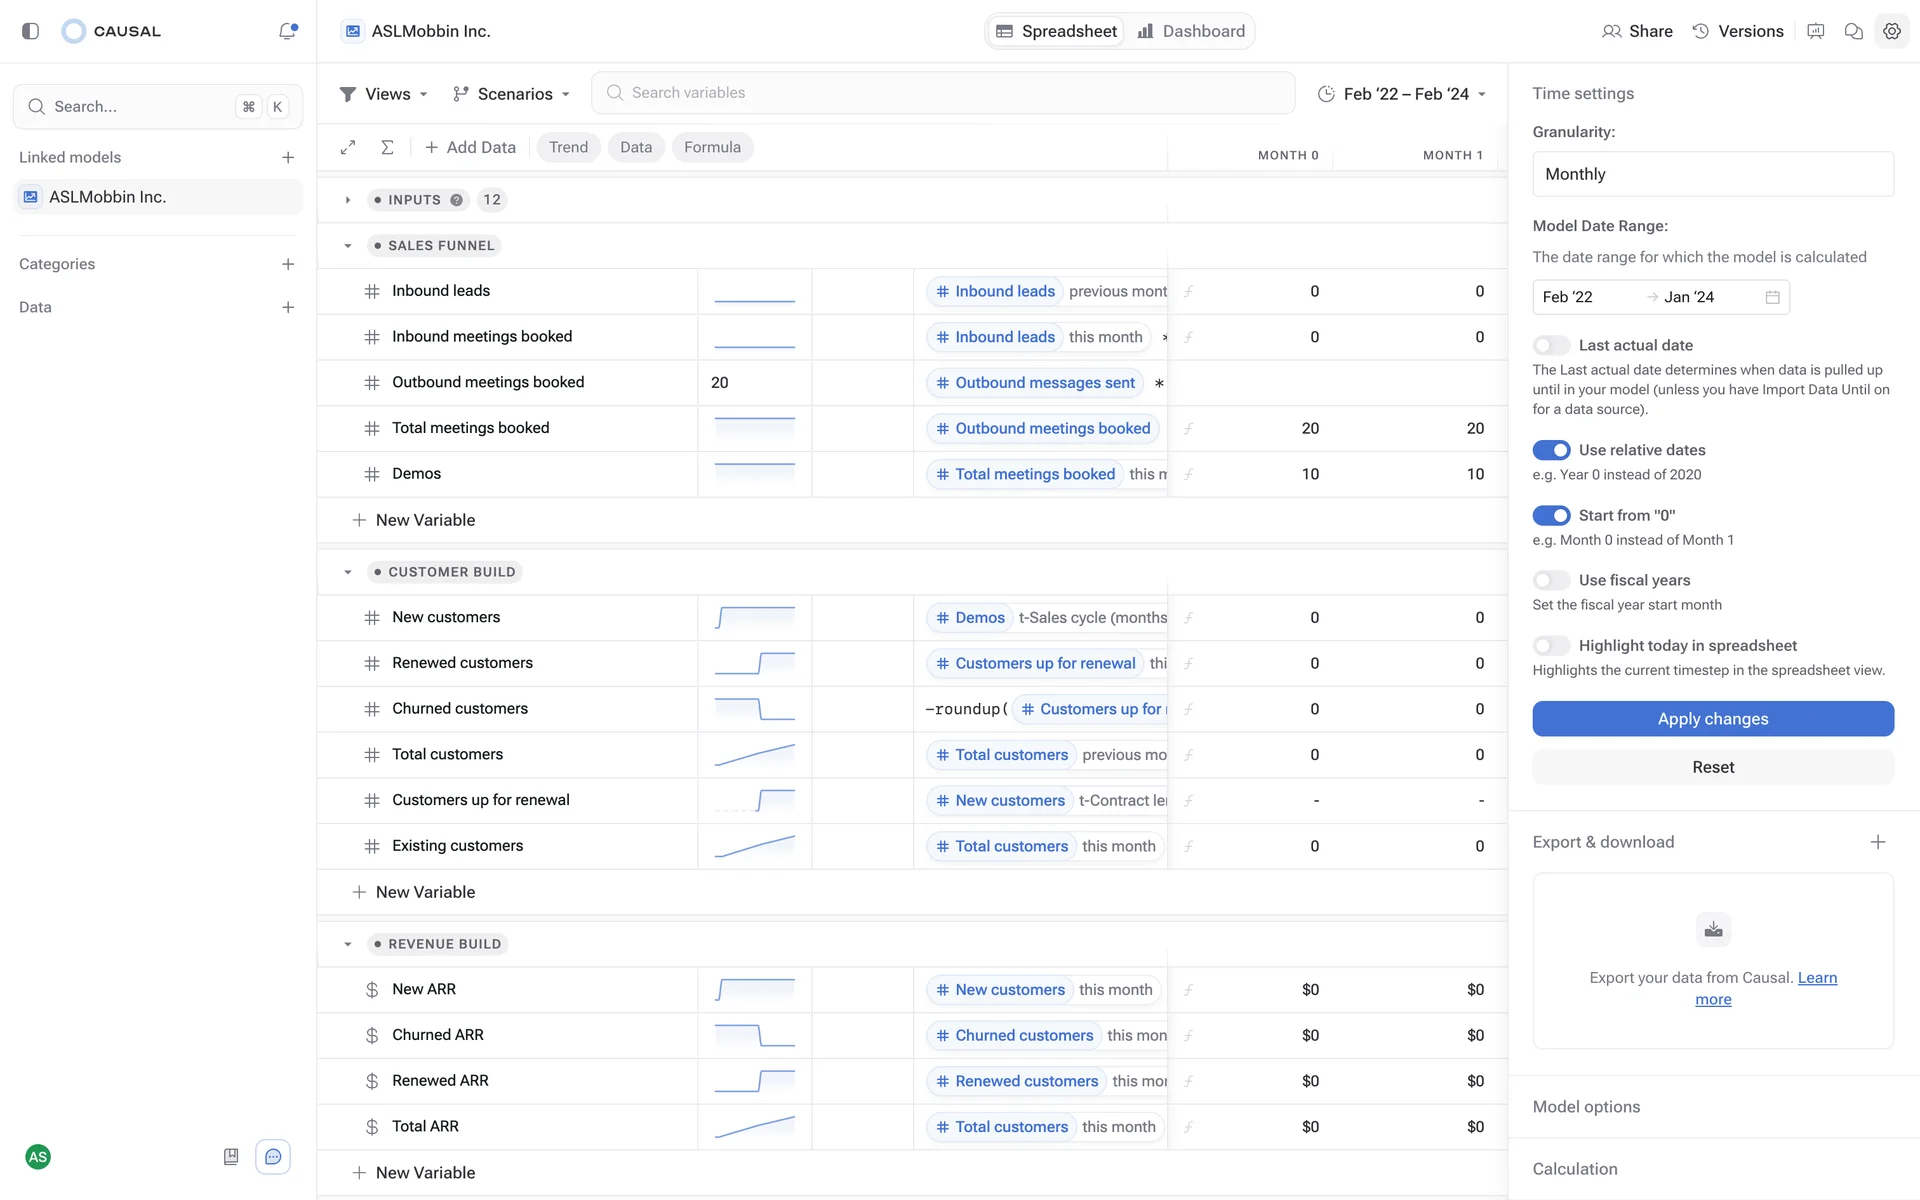This screenshot has width=1920, height=1200.
Task: Click the Apply changes button
Action: (x=1712, y=719)
